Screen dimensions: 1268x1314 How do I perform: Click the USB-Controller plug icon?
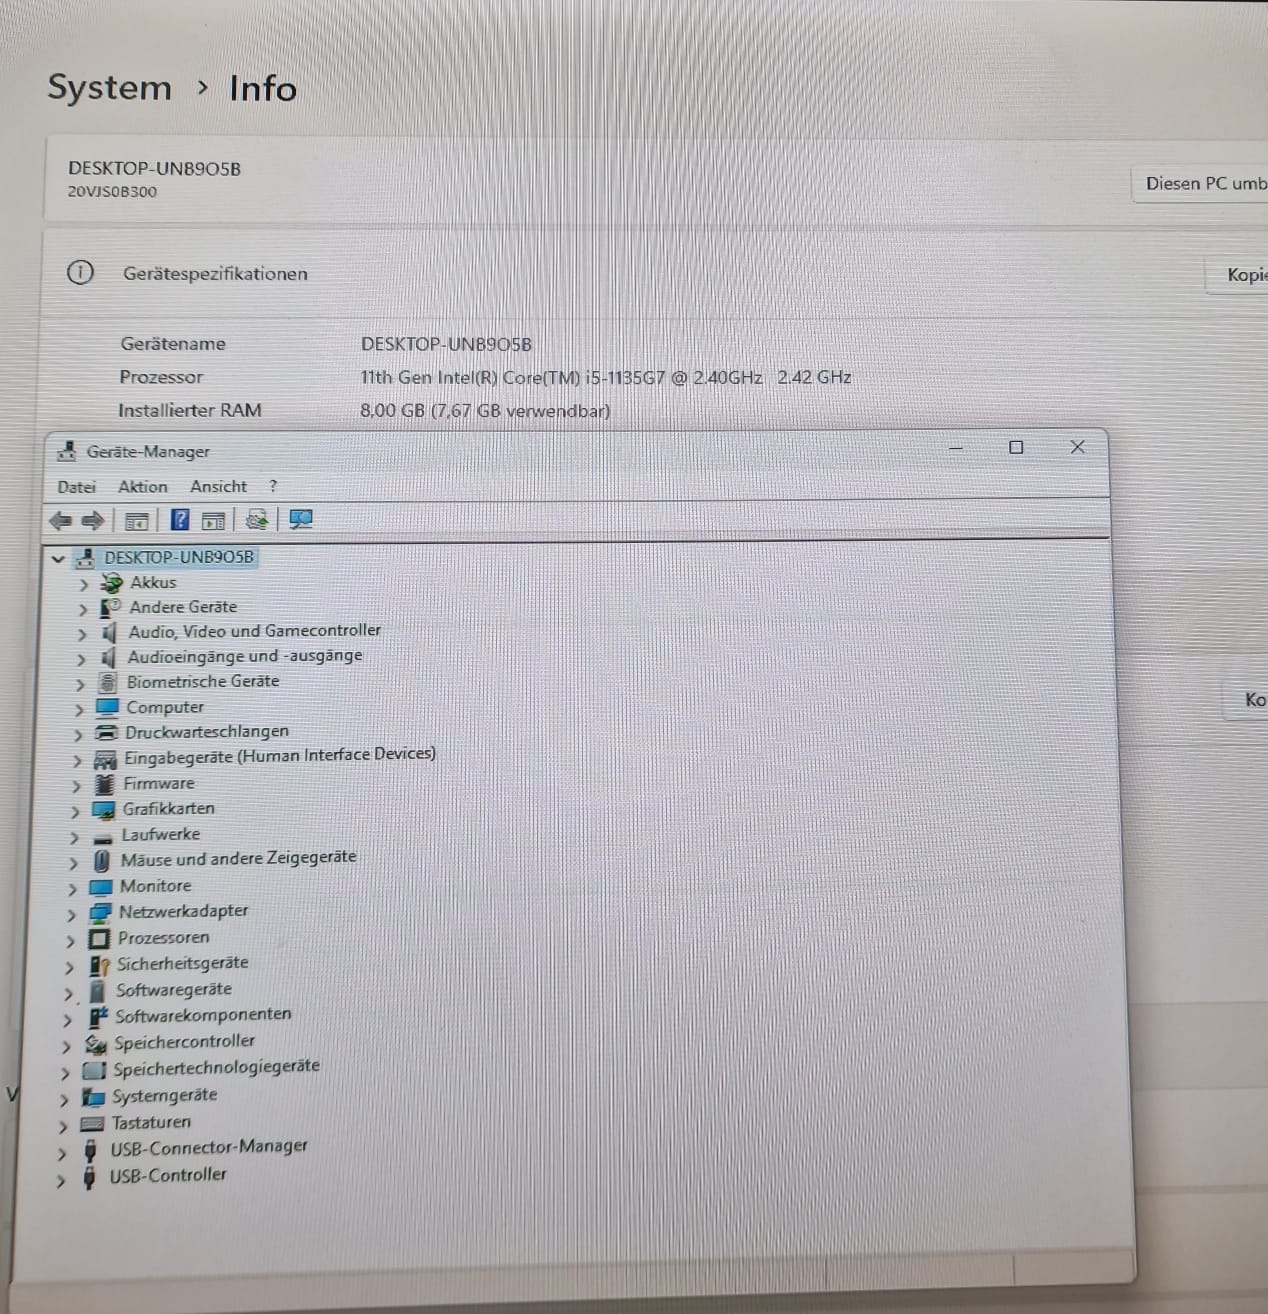89,1178
